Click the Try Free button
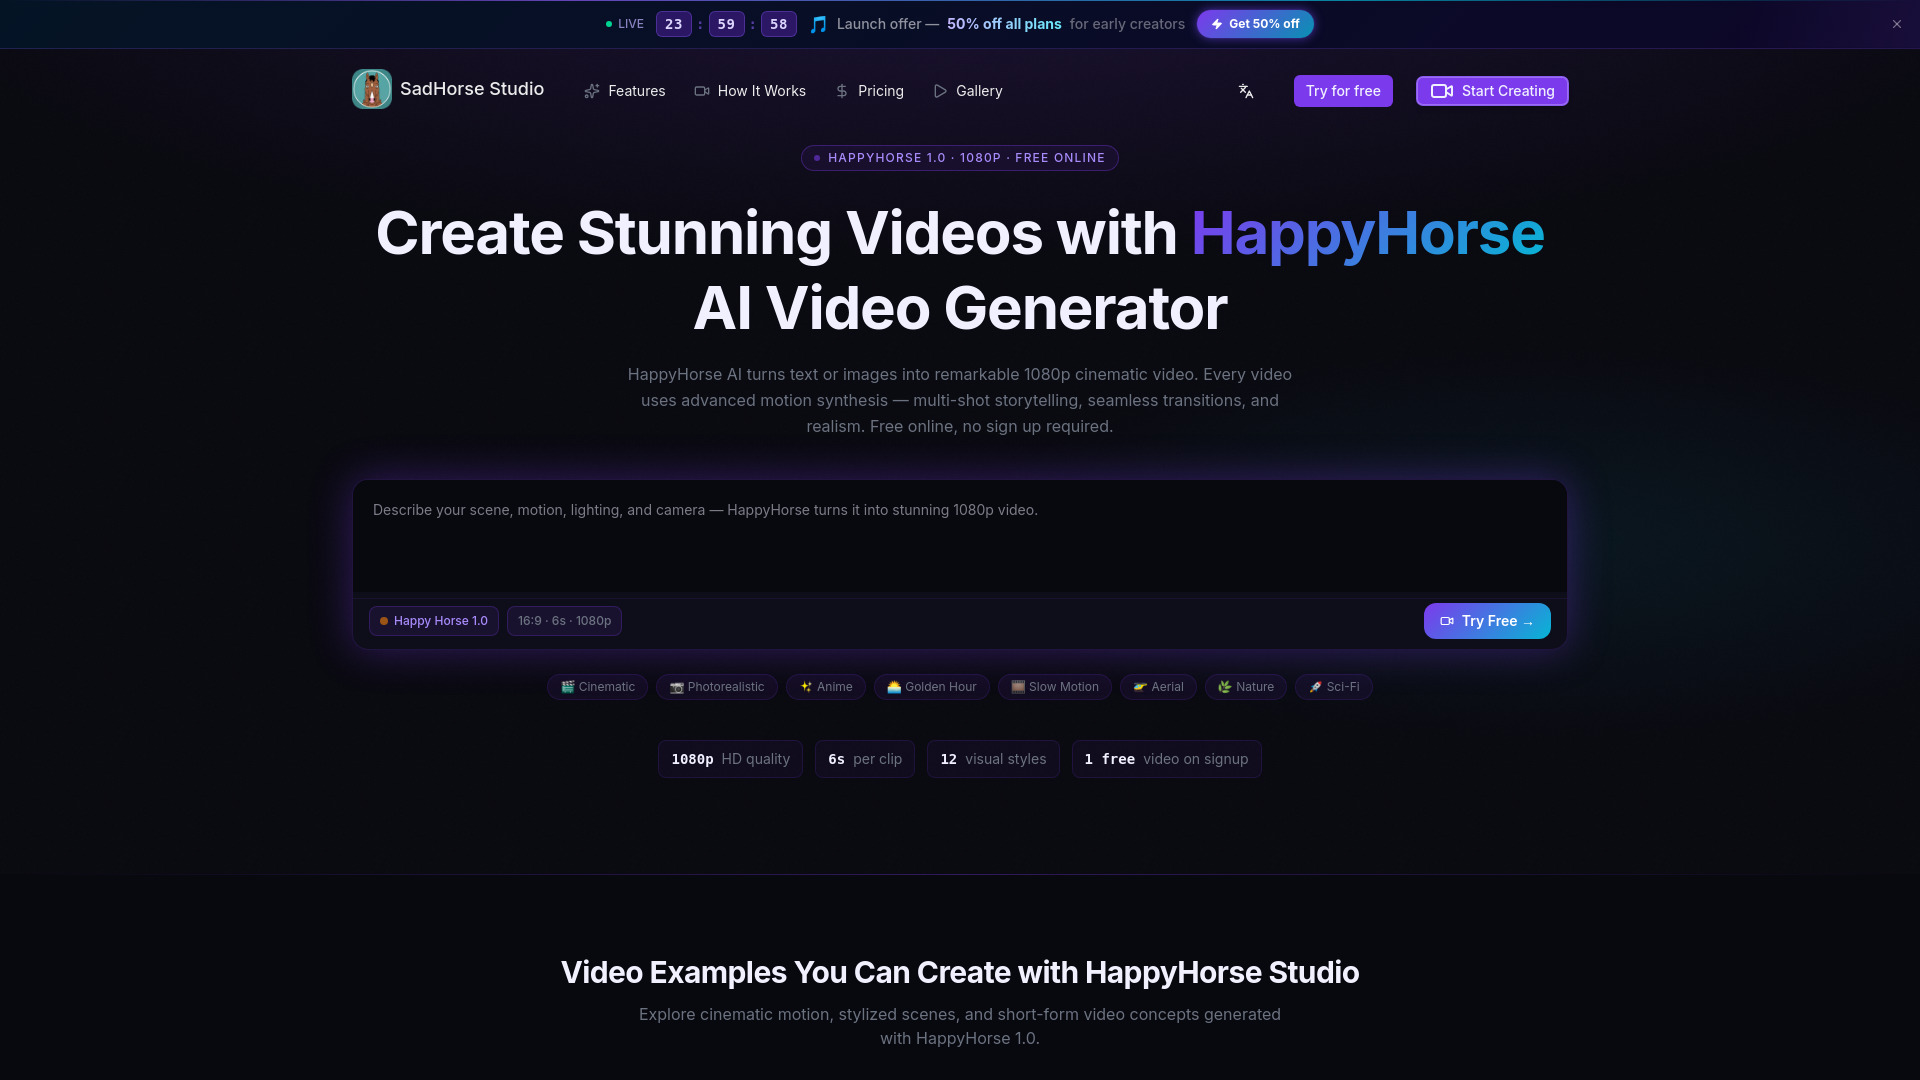1920x1080 pixels. [x=1486, y=621]
